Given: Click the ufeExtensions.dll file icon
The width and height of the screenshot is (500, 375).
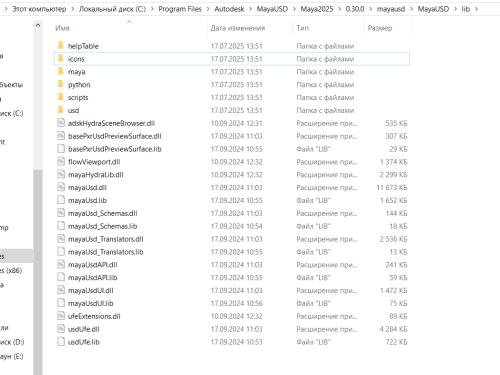Looking at the screenshot, I should click(x=61, y=316).
